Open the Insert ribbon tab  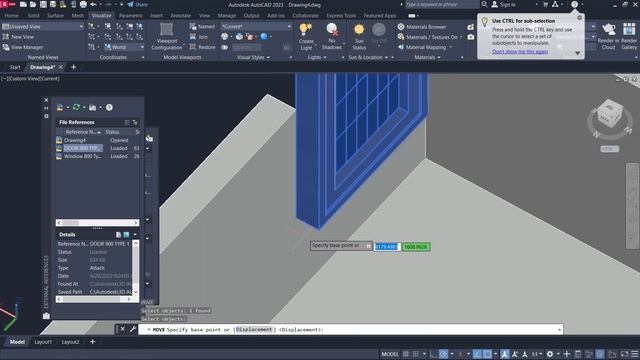tap(156, 16)
